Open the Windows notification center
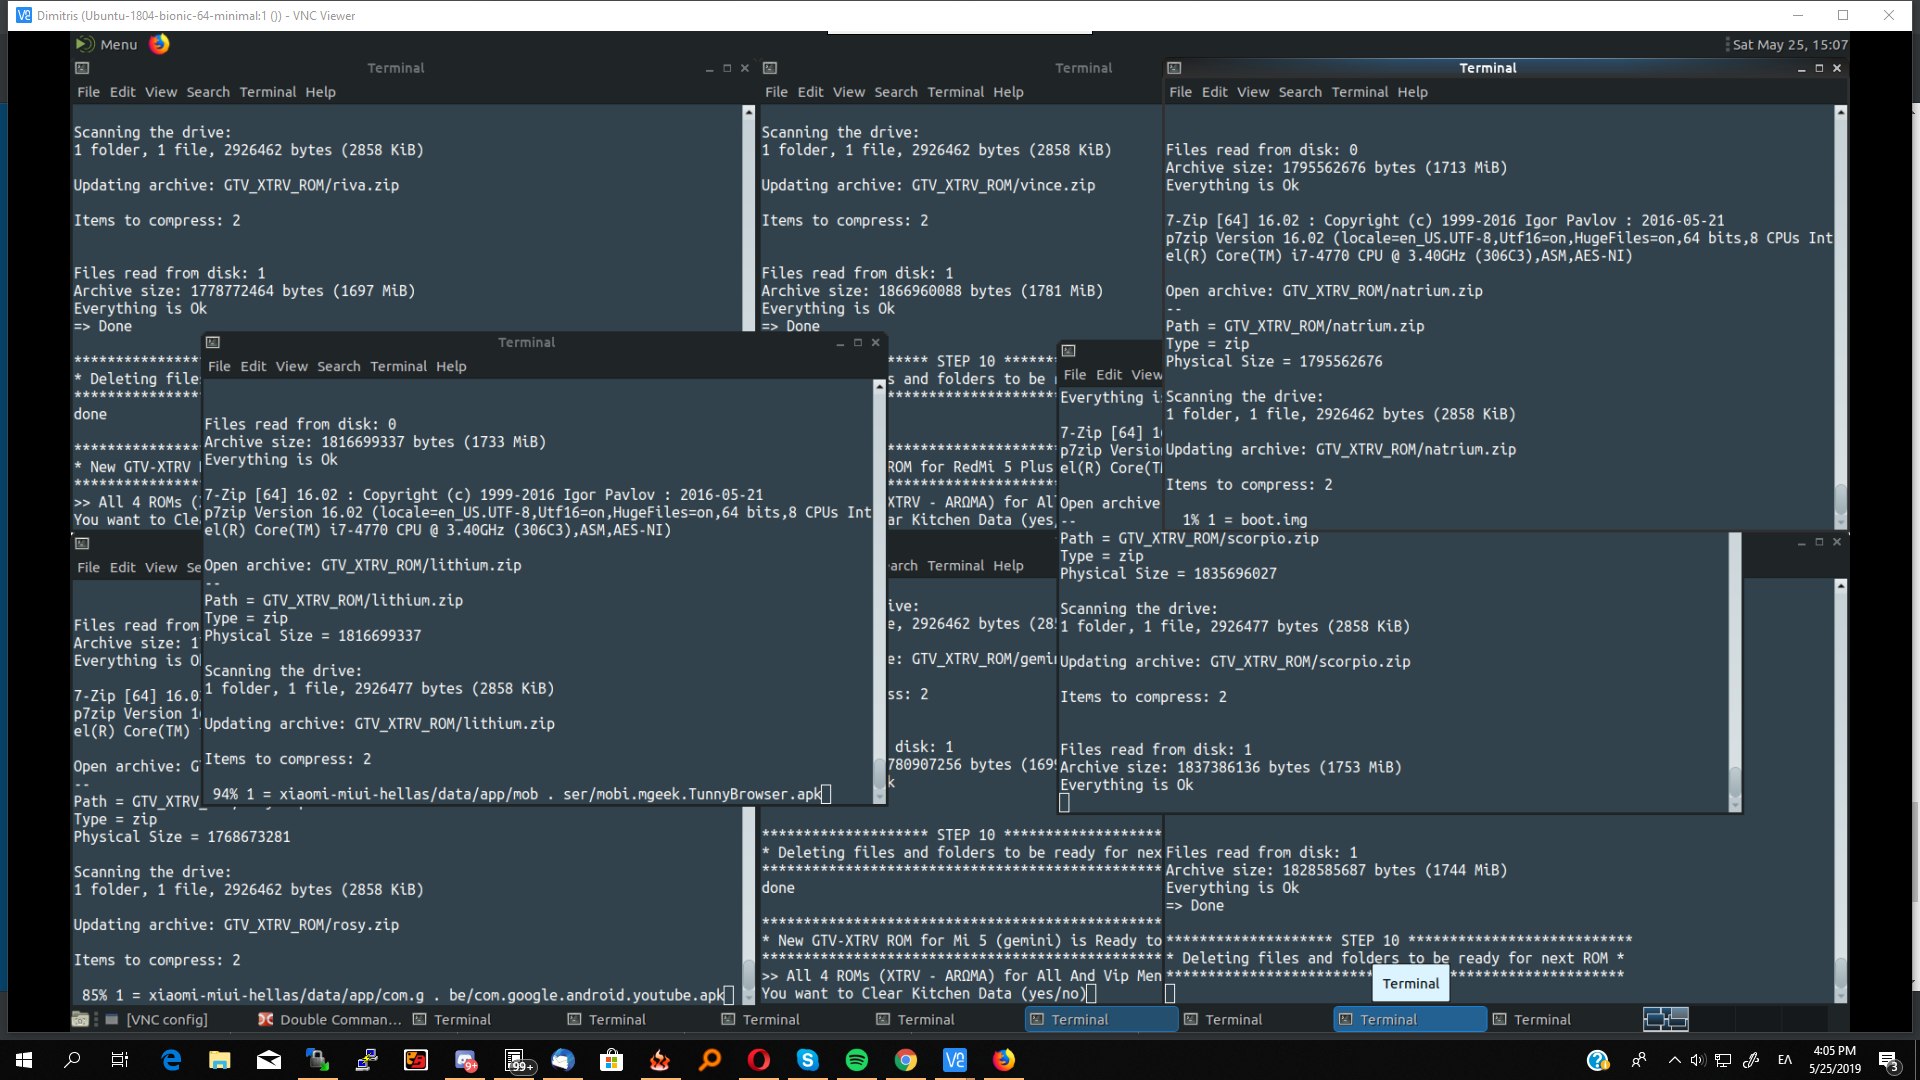Screen dimensions: 1920x1080 [1888, 1060]
